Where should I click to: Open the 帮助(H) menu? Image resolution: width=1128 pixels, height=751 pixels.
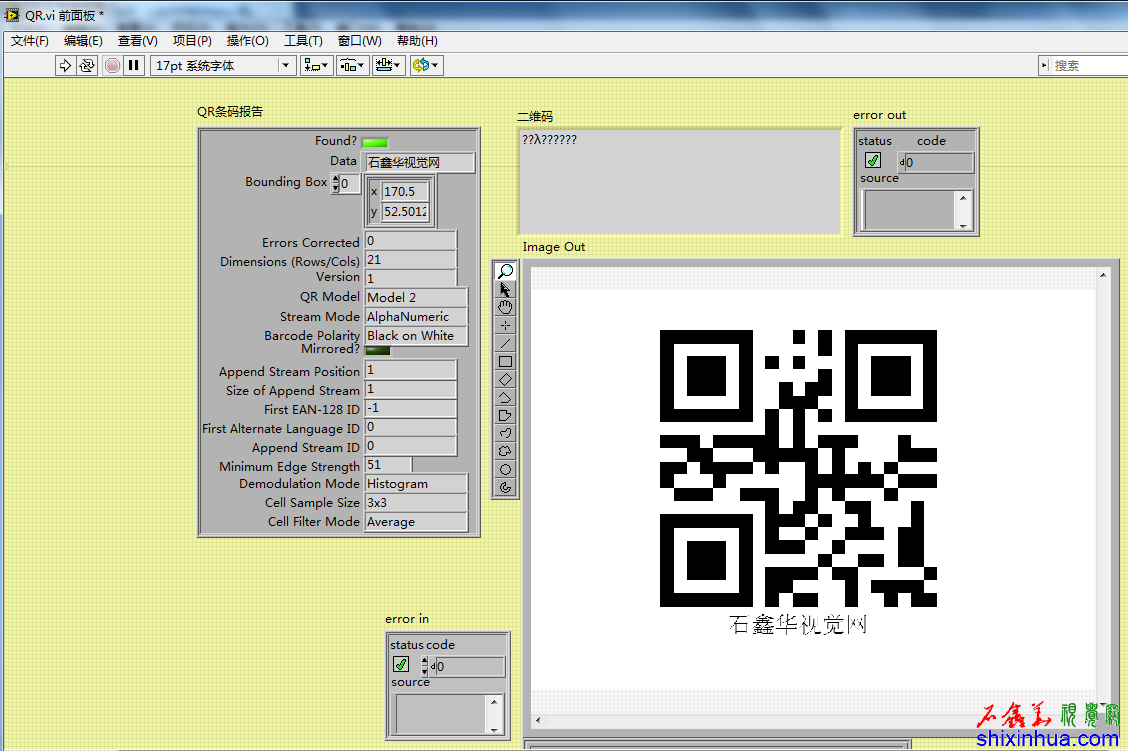(417, 41)
